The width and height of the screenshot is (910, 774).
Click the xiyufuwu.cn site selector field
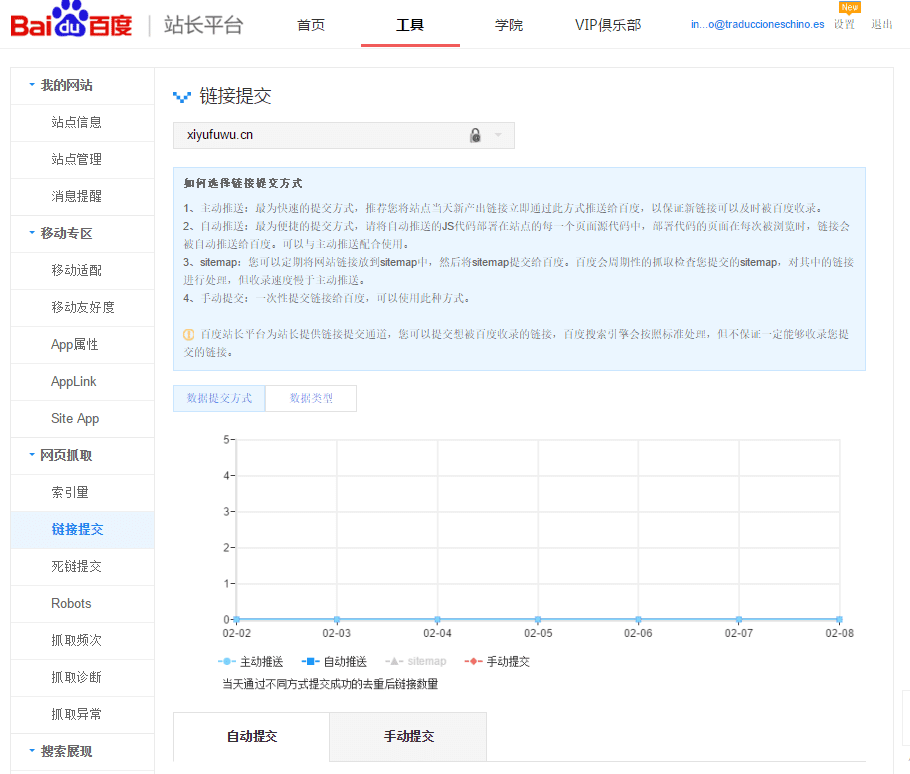[x=344, y=135]
